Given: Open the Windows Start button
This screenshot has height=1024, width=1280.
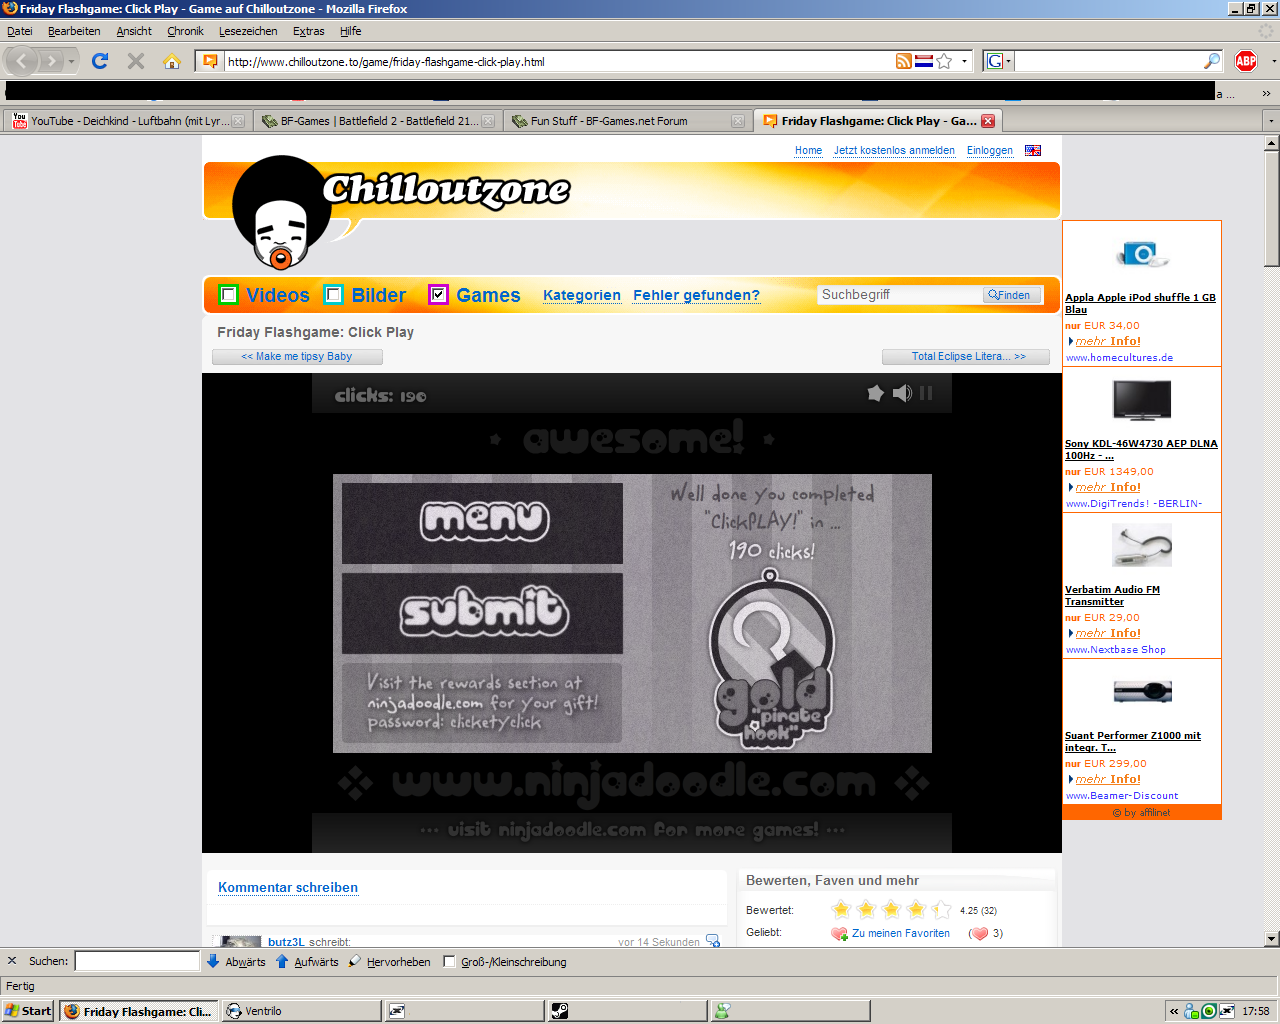Looking at the screenshot, I should coord(28,1011).
